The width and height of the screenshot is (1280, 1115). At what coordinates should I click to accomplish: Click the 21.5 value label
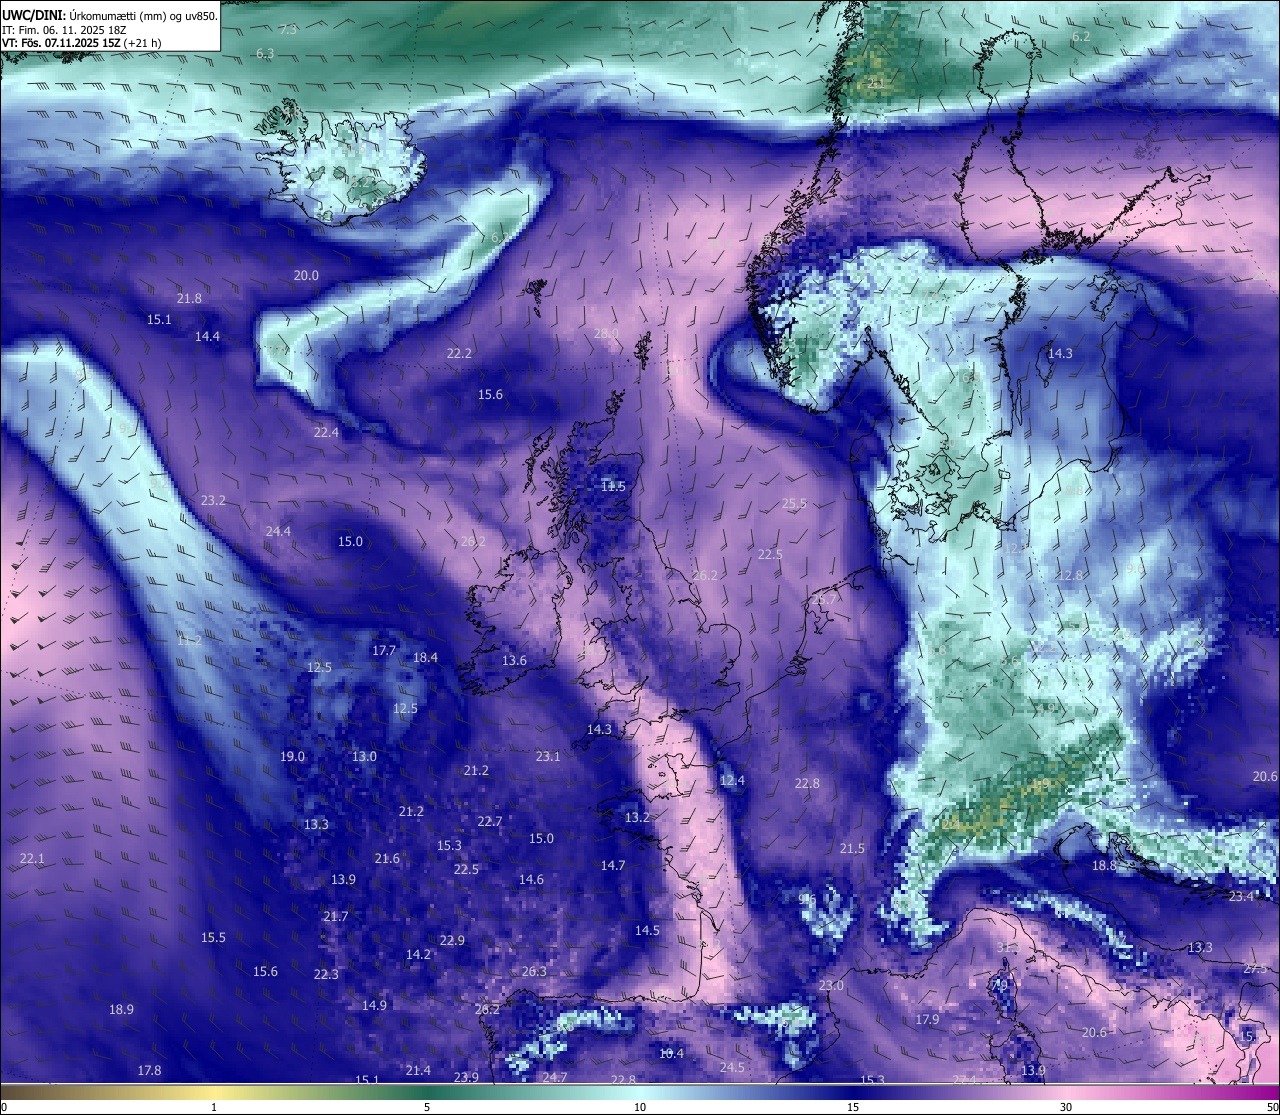[x=852, y=848]
